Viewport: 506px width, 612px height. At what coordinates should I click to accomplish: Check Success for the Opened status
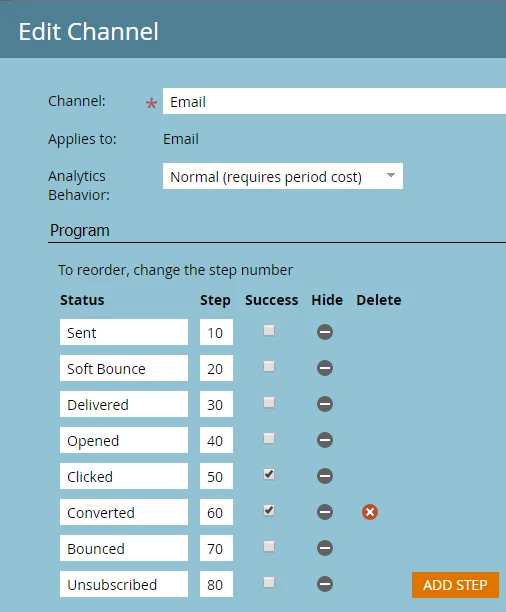click(269, 439)
